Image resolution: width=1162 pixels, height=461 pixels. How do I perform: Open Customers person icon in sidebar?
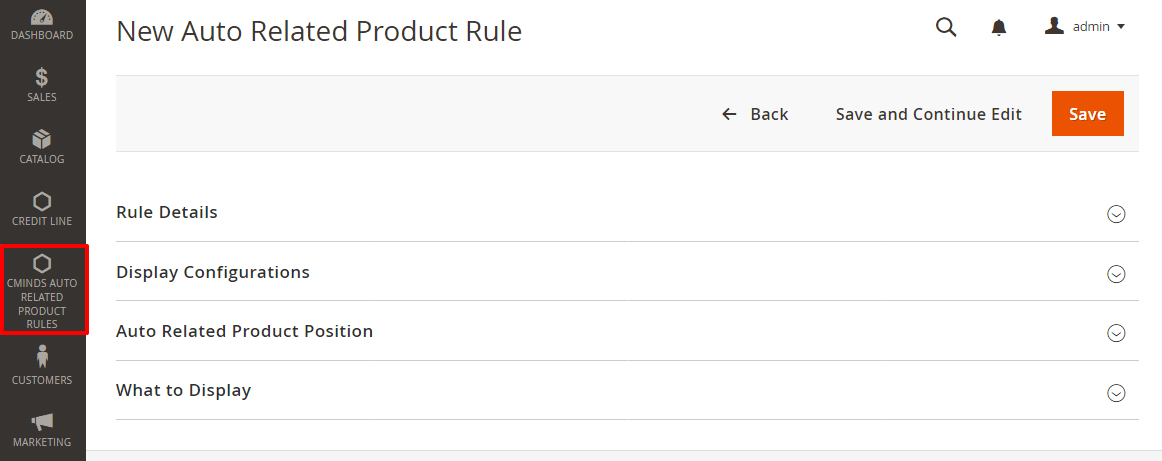[42, 357]
